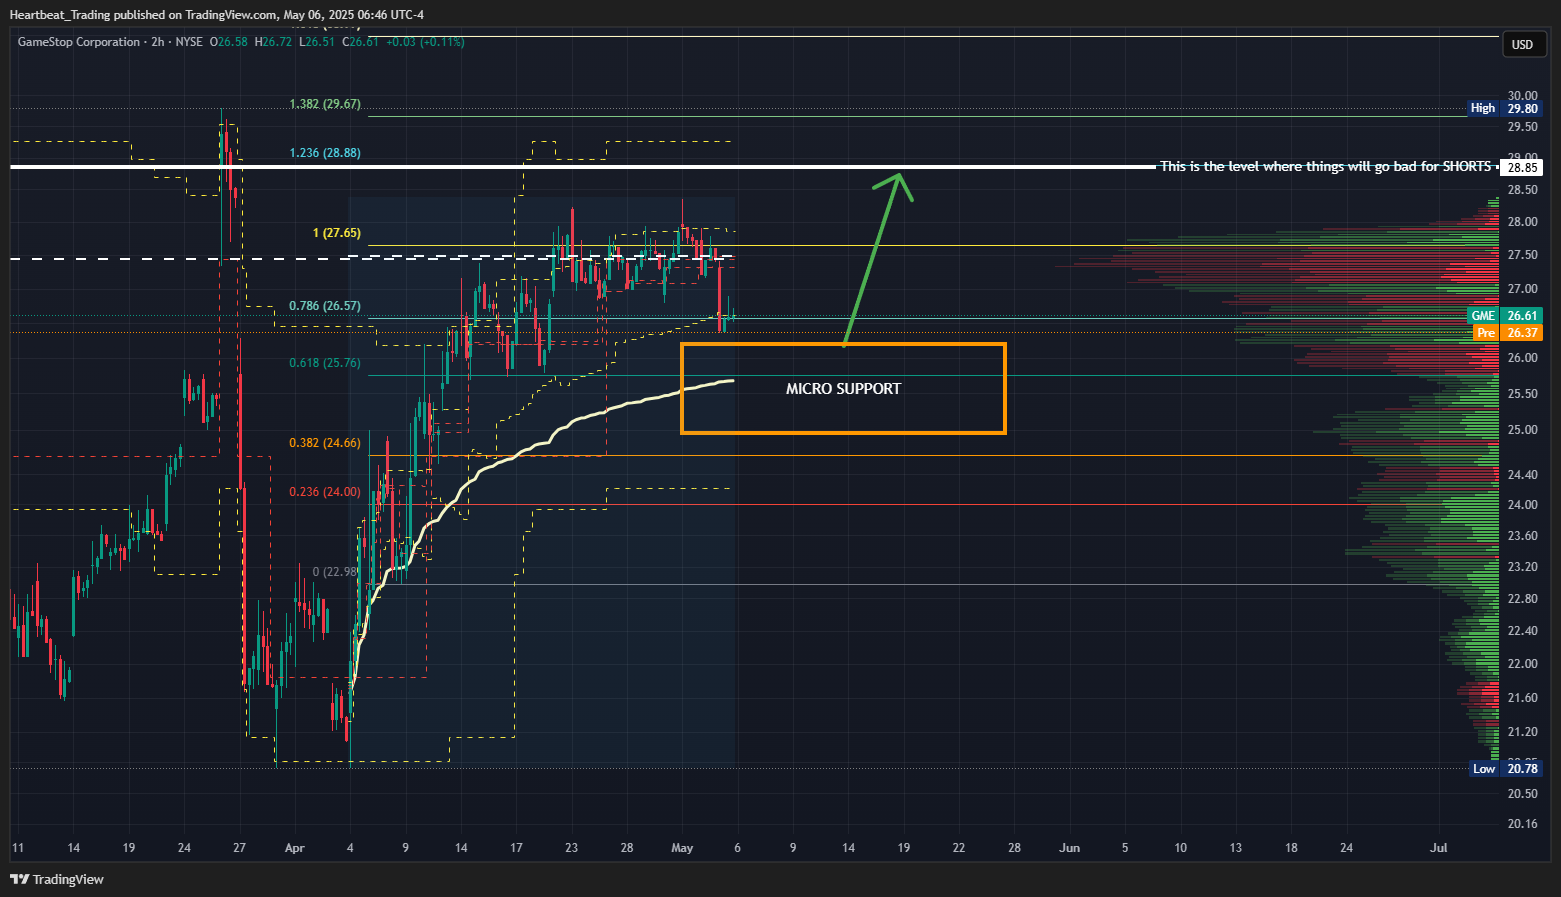1561x897 pixels.
Task: Click Fibonacci level label 1 (27.65)
Action: pos(337,233)
